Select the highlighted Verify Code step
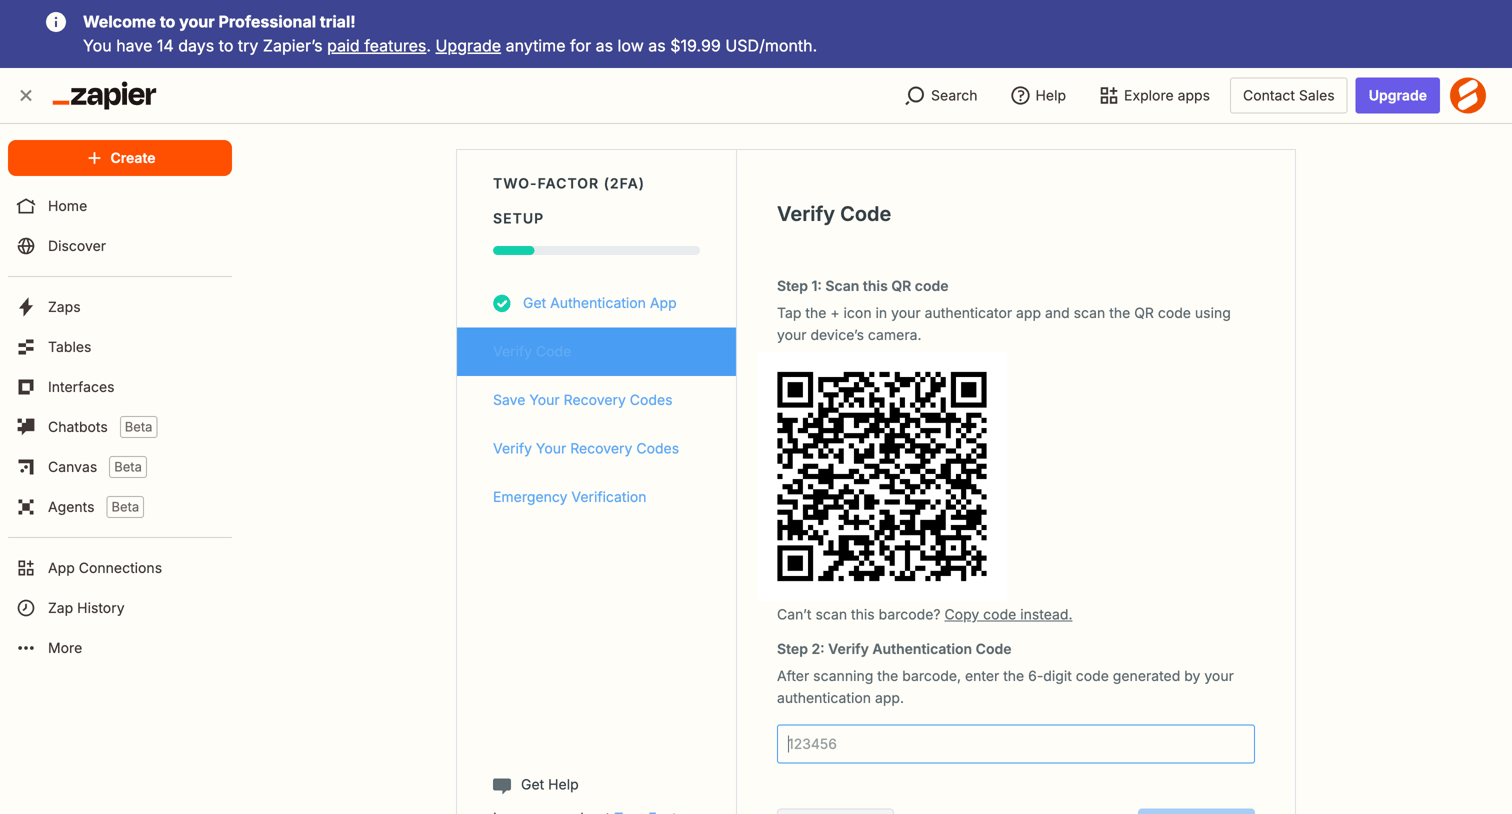The height and width of the screenshot is (814, 1512). (x=596, y=352)
